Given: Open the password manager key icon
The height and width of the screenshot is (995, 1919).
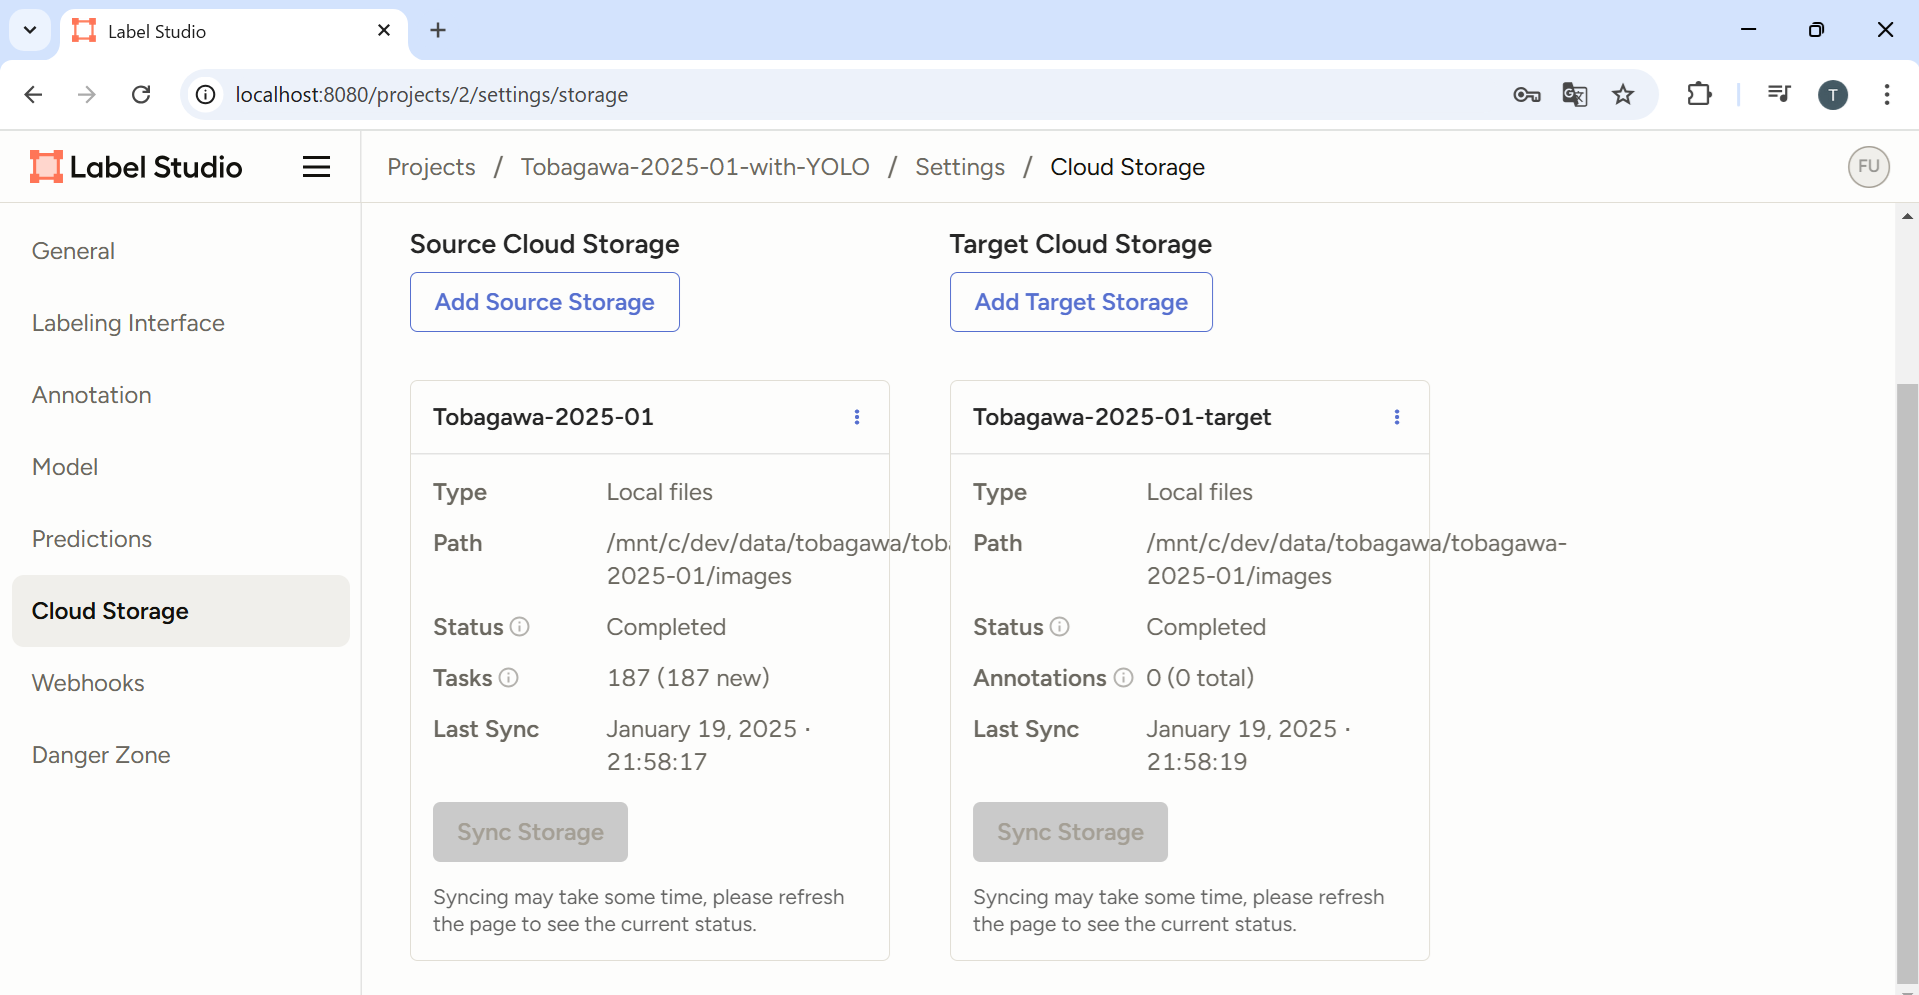Looking at the screenshot, I should 1526,95.
